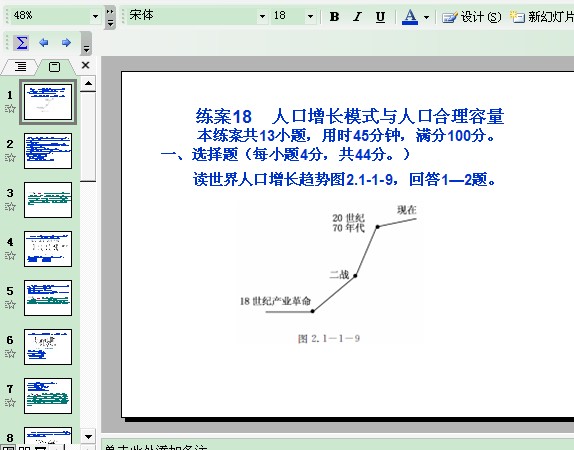Select slide 7 thumbnail
574x450 pixels.
coord(48,396)
